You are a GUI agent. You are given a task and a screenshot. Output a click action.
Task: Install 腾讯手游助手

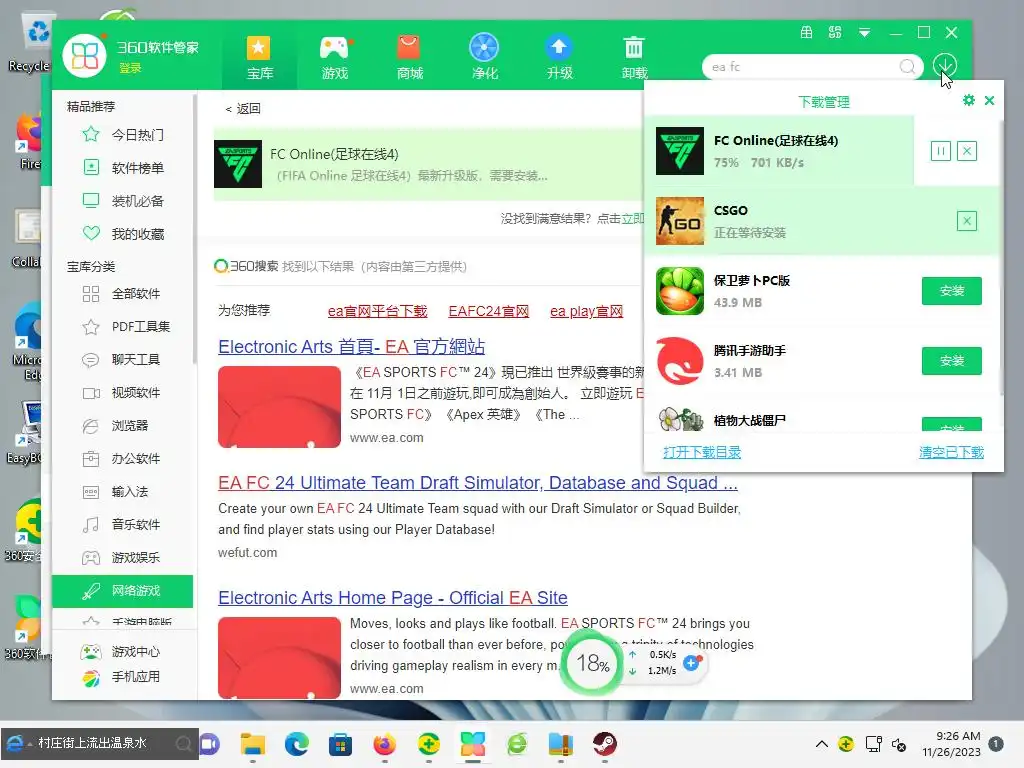(x=952, y=360)
